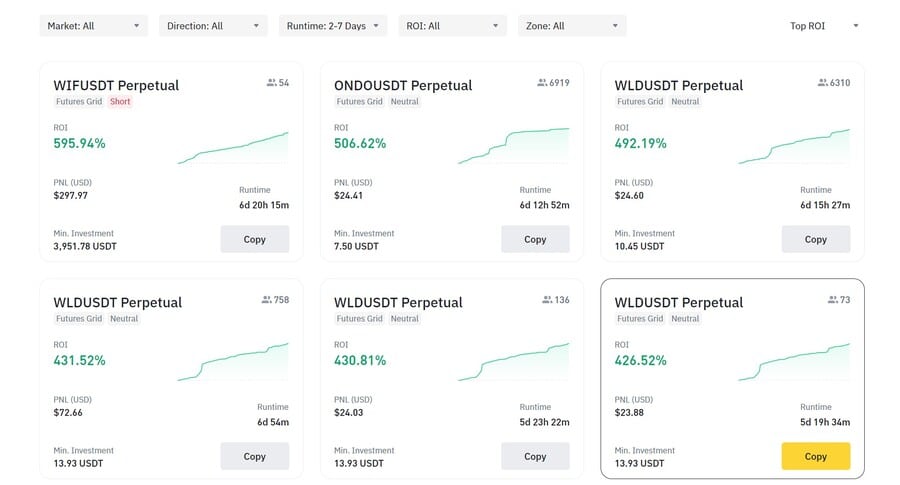The image size is (900, 485).
Task: Click the copiers icon showing 758
Action: pos(266,299)
